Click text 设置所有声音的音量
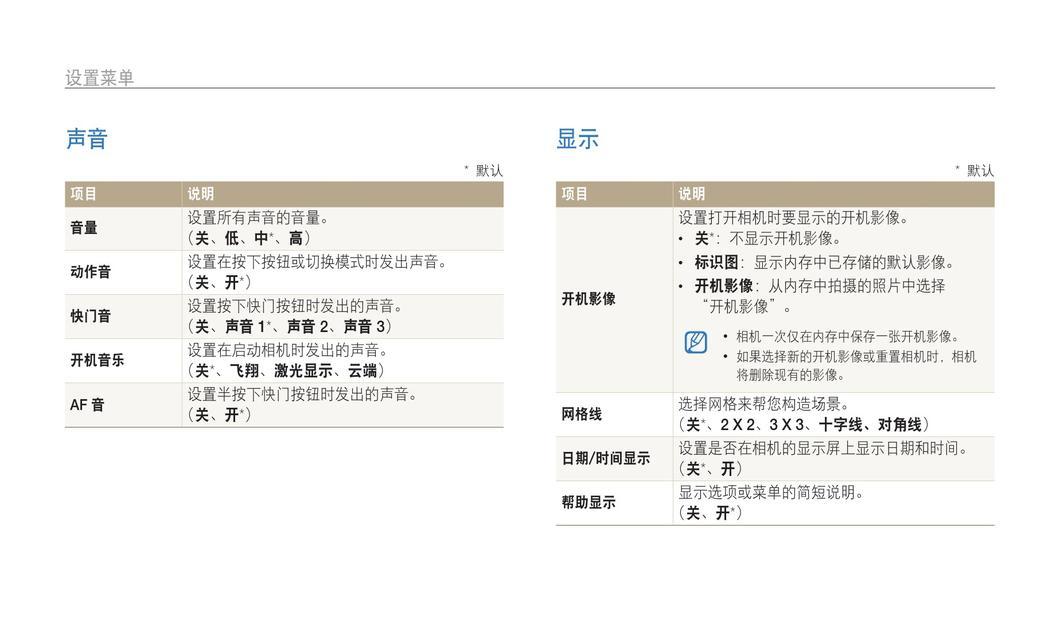The height and width of the screenshot is (640, 1060). 258,218
